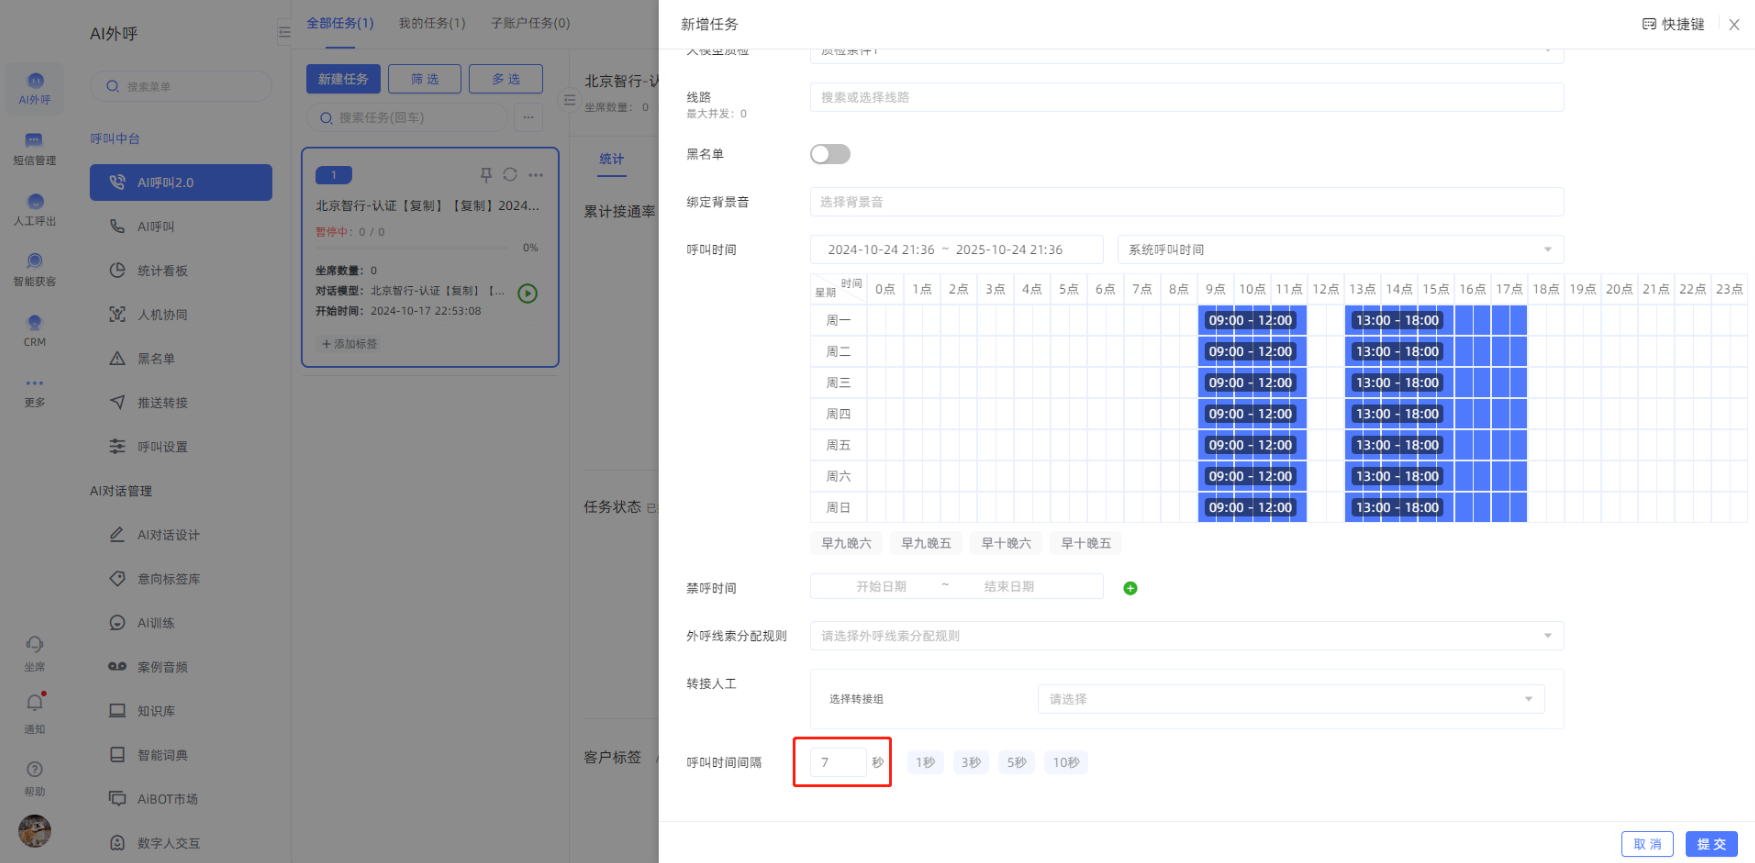
Task: Open the 短信管理 sidebar icon
Action: (34, 142)
